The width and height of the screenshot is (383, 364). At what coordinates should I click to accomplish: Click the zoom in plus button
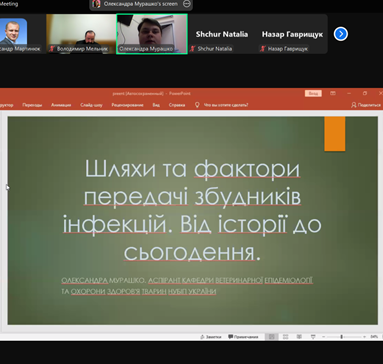click(364, 337)
